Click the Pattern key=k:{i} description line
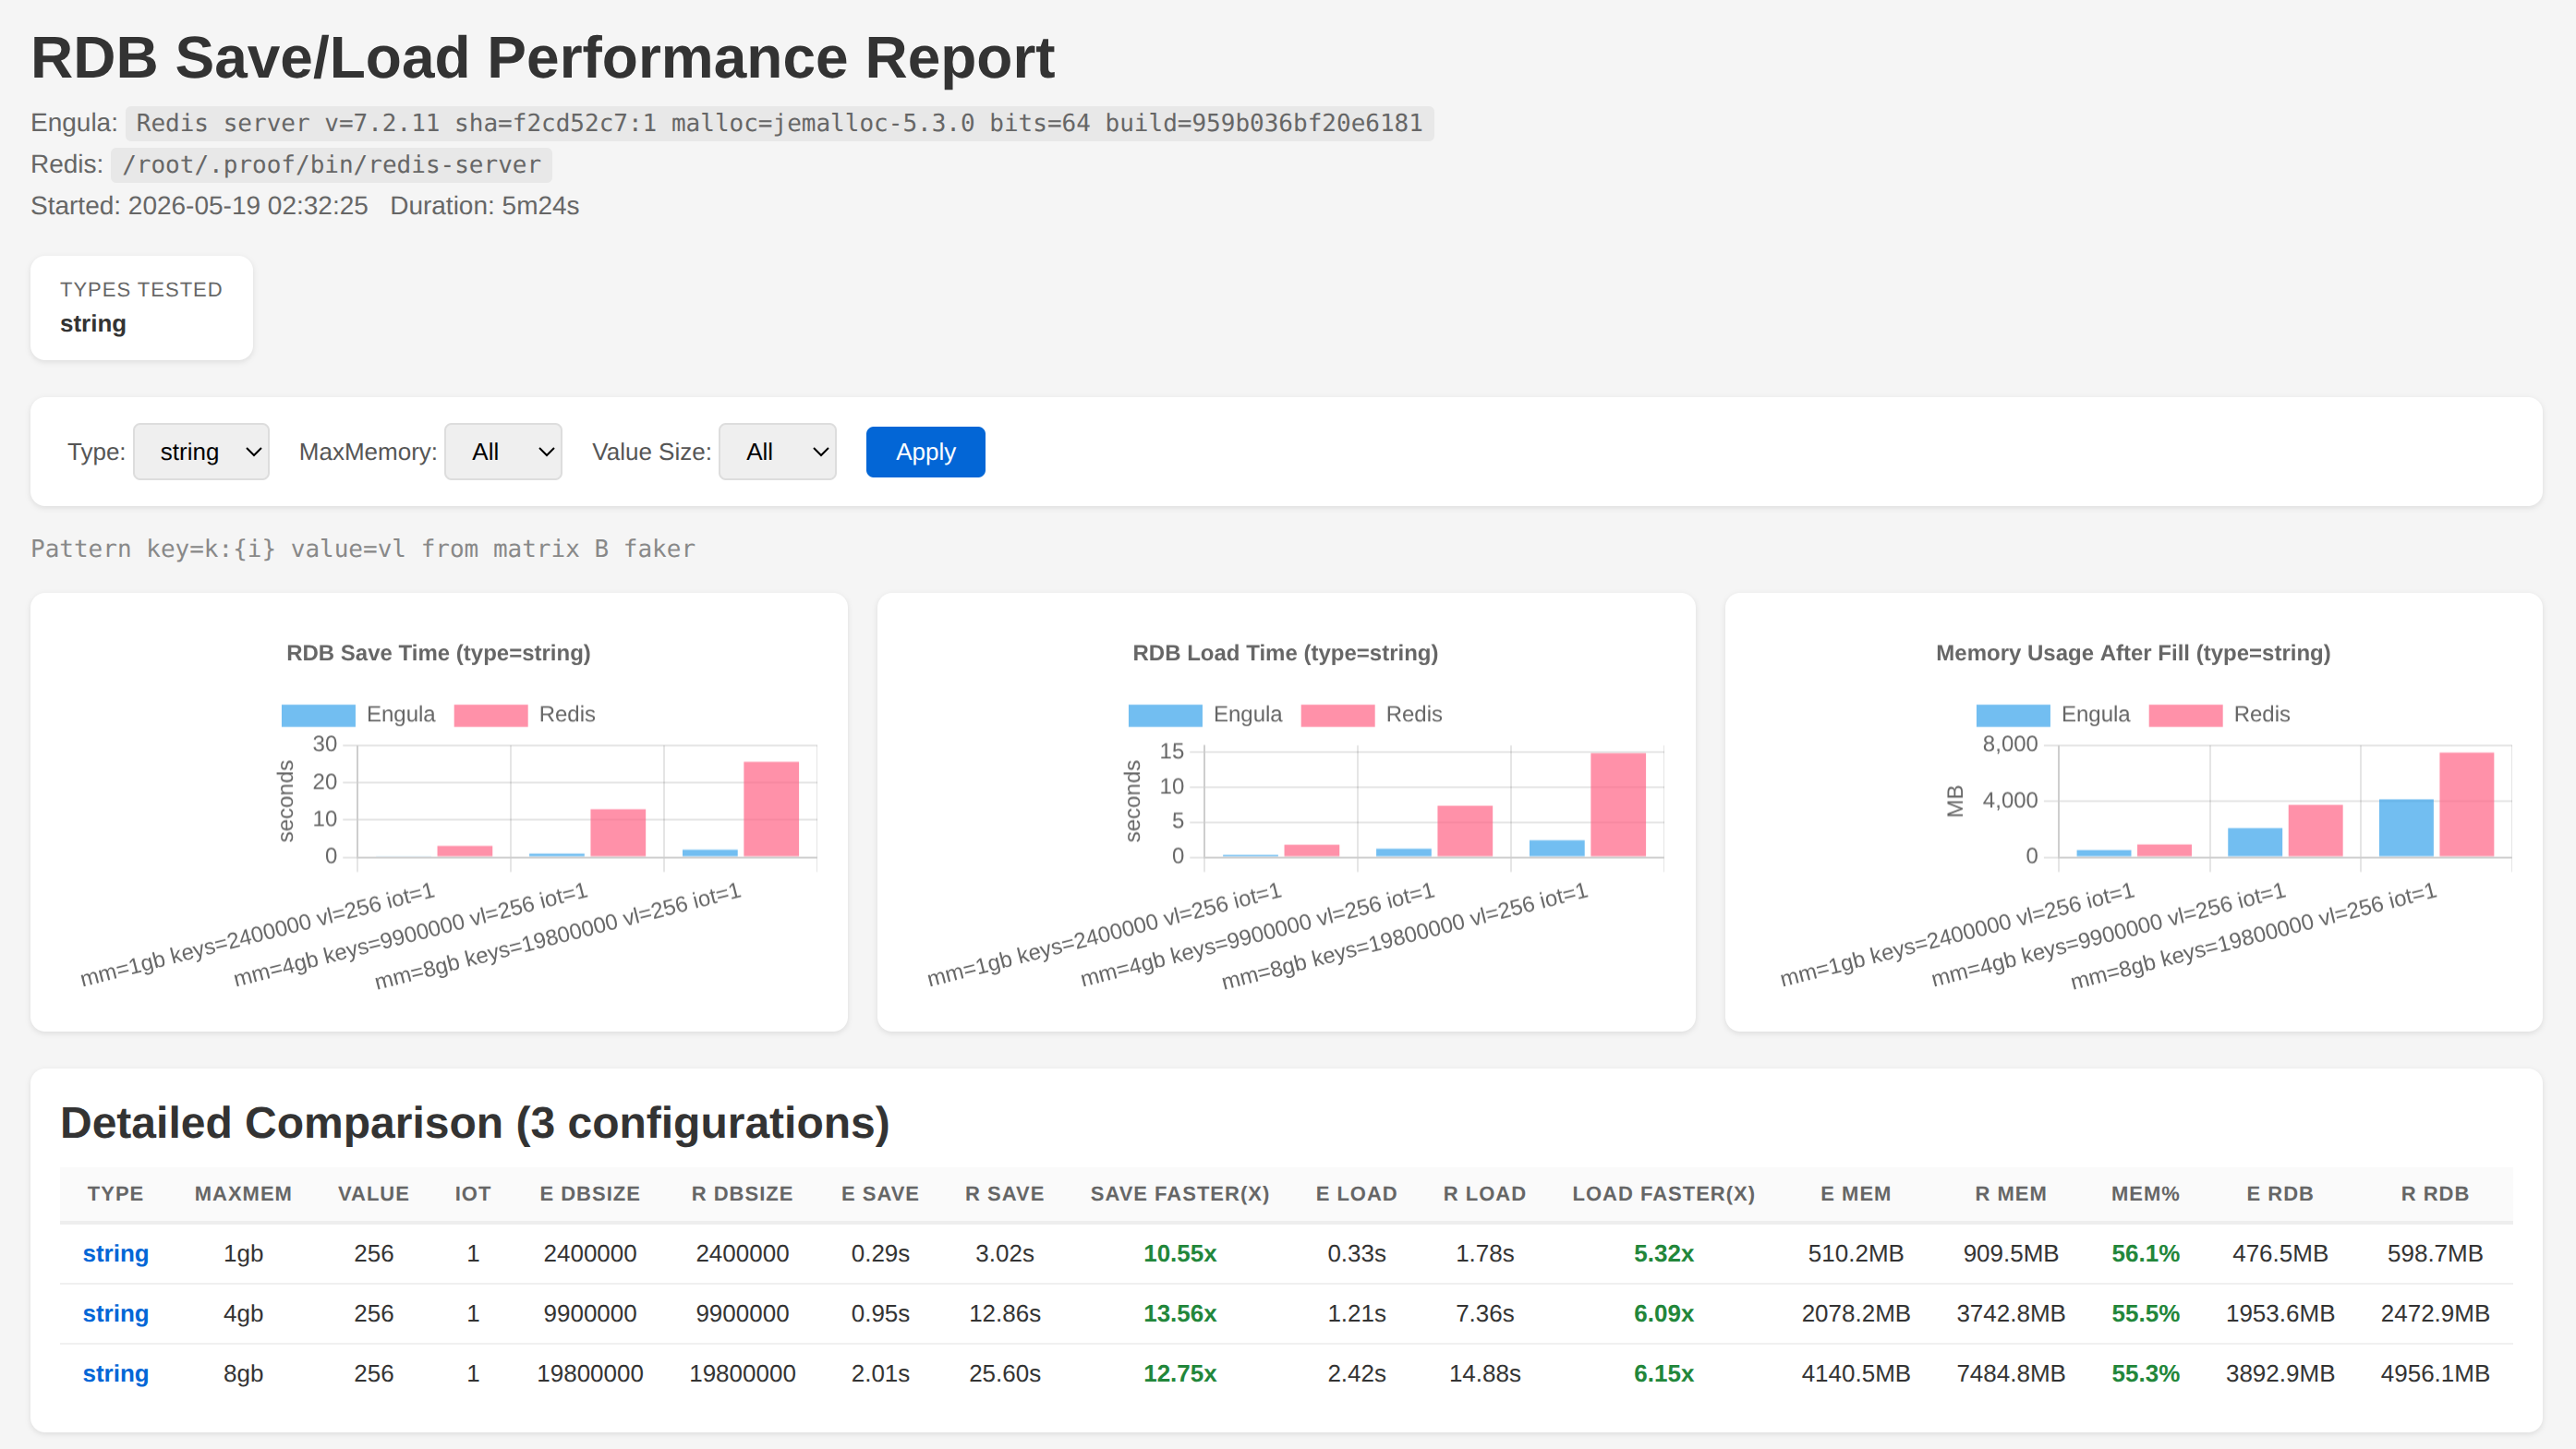This screenshot has width=2576, height=1449. tap(363, 548)
